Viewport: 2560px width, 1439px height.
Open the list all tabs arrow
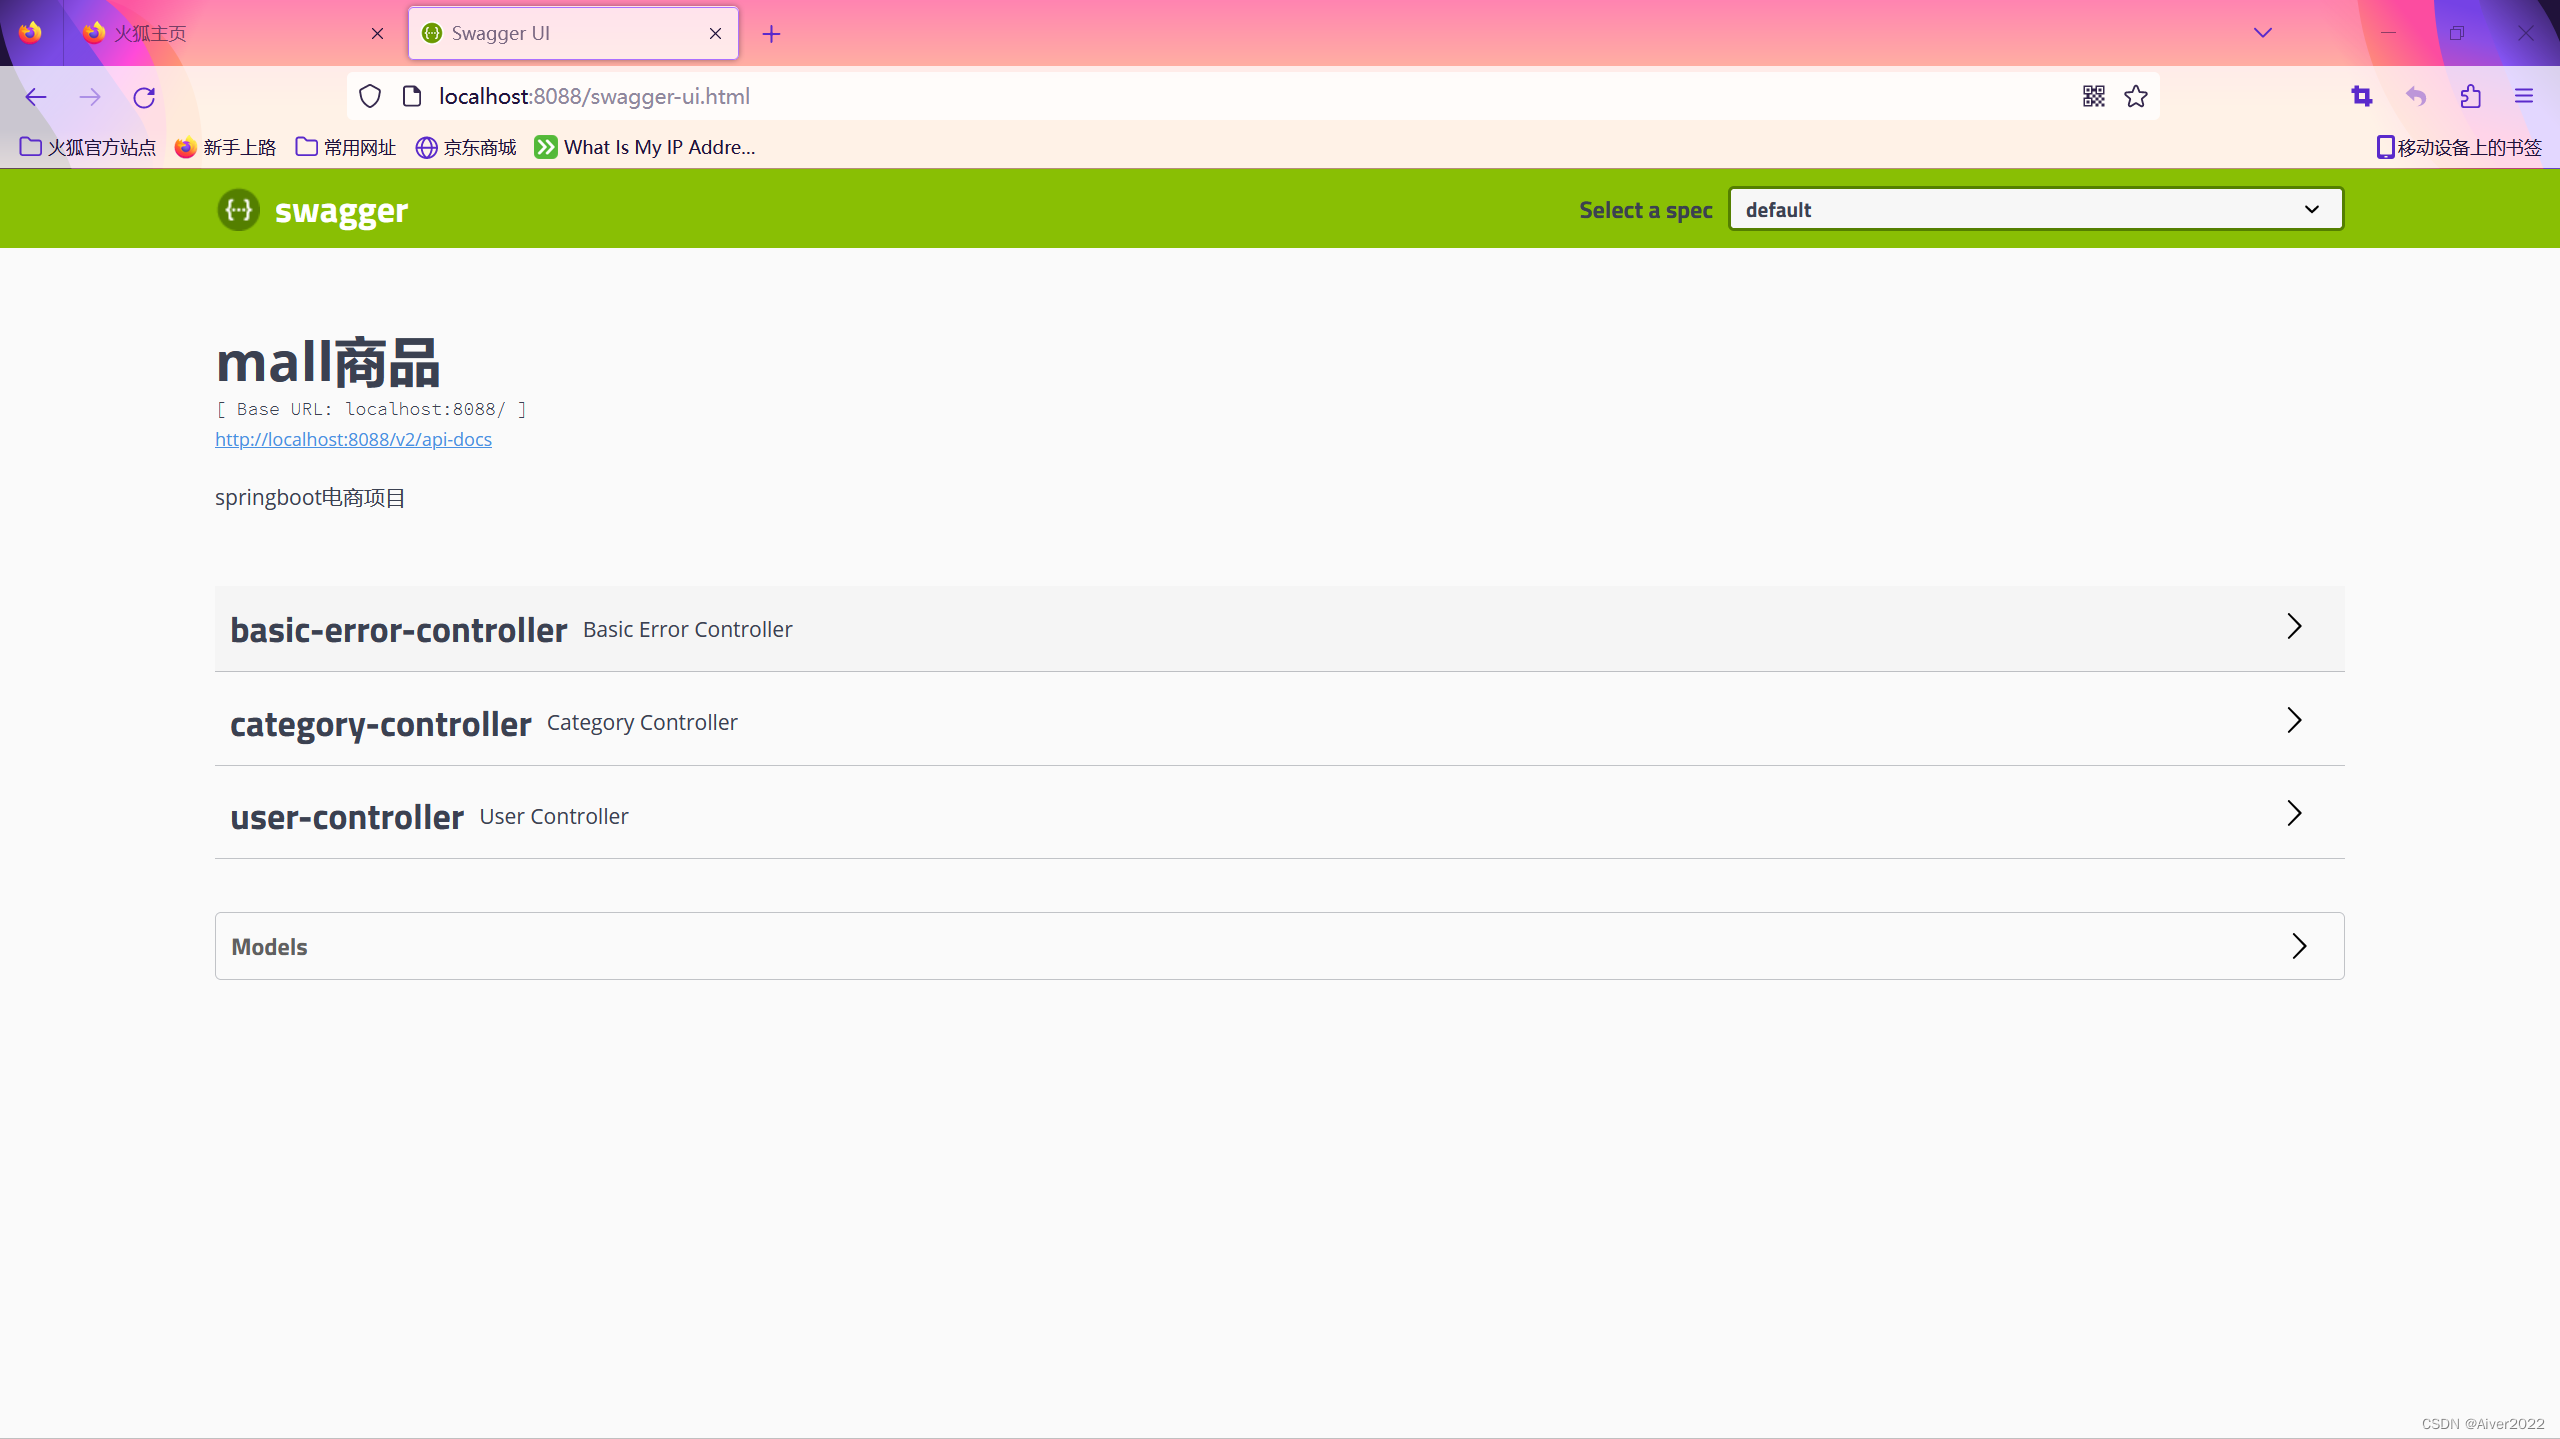[x=2263, y=33]
